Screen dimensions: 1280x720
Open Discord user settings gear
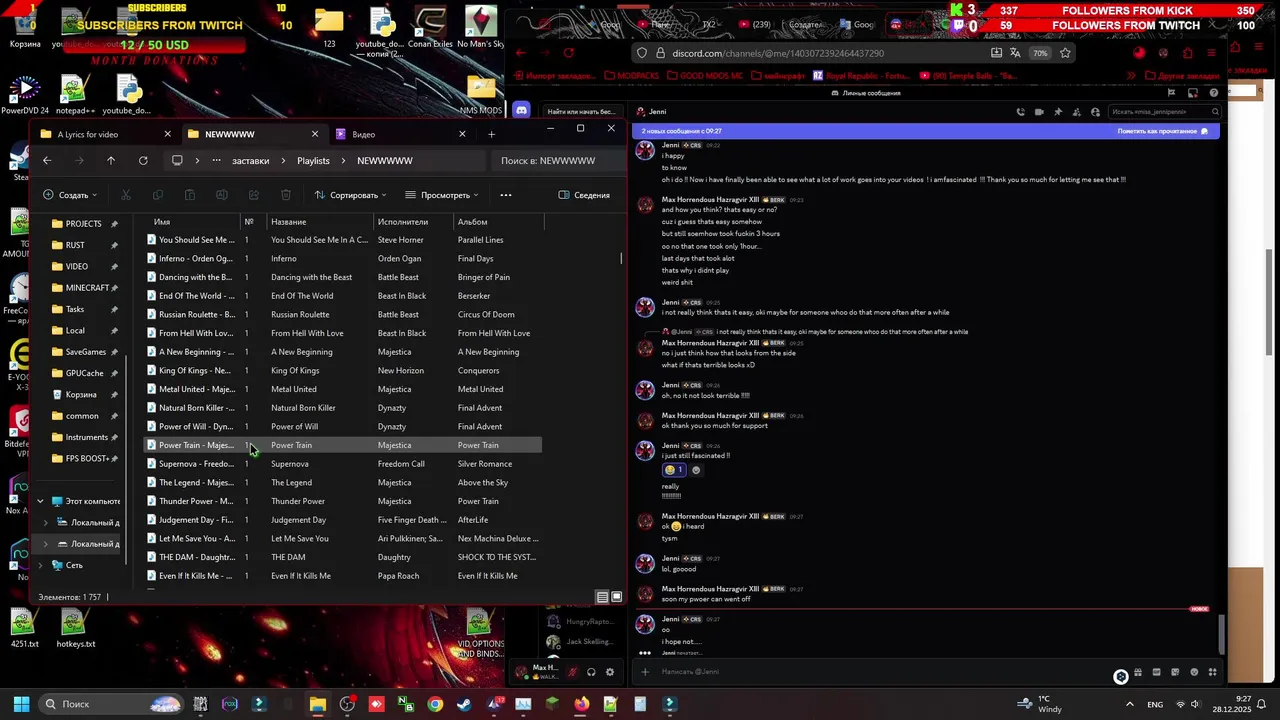click(x=610, y=672)
